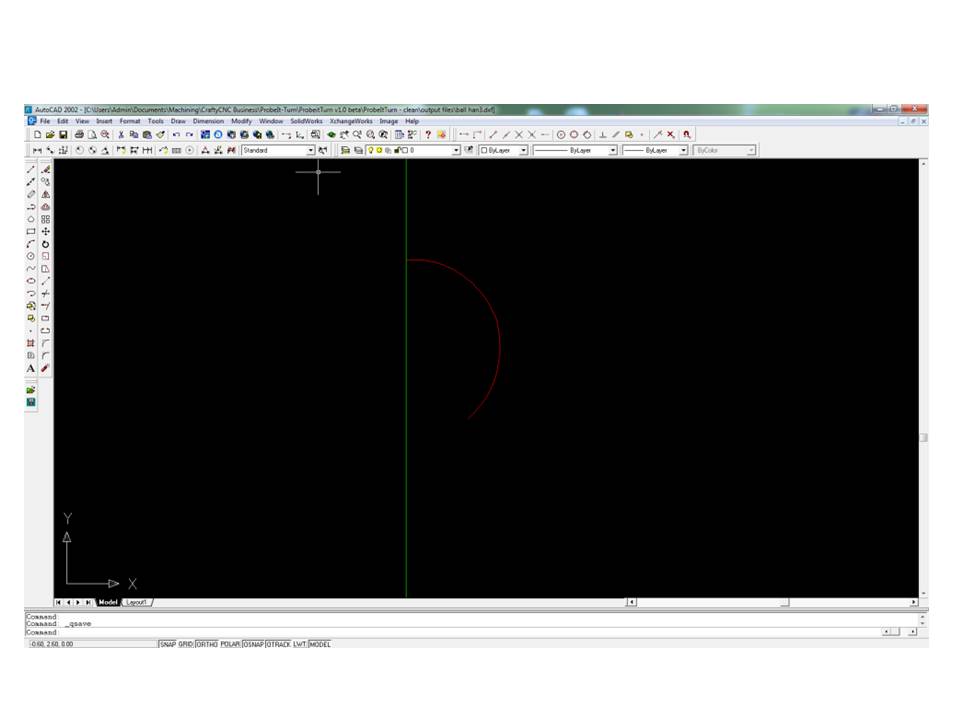The height and width of the screenshot is (720, 960).
Task: Select the Copy Object tool
Action: (x=45, y=182)
